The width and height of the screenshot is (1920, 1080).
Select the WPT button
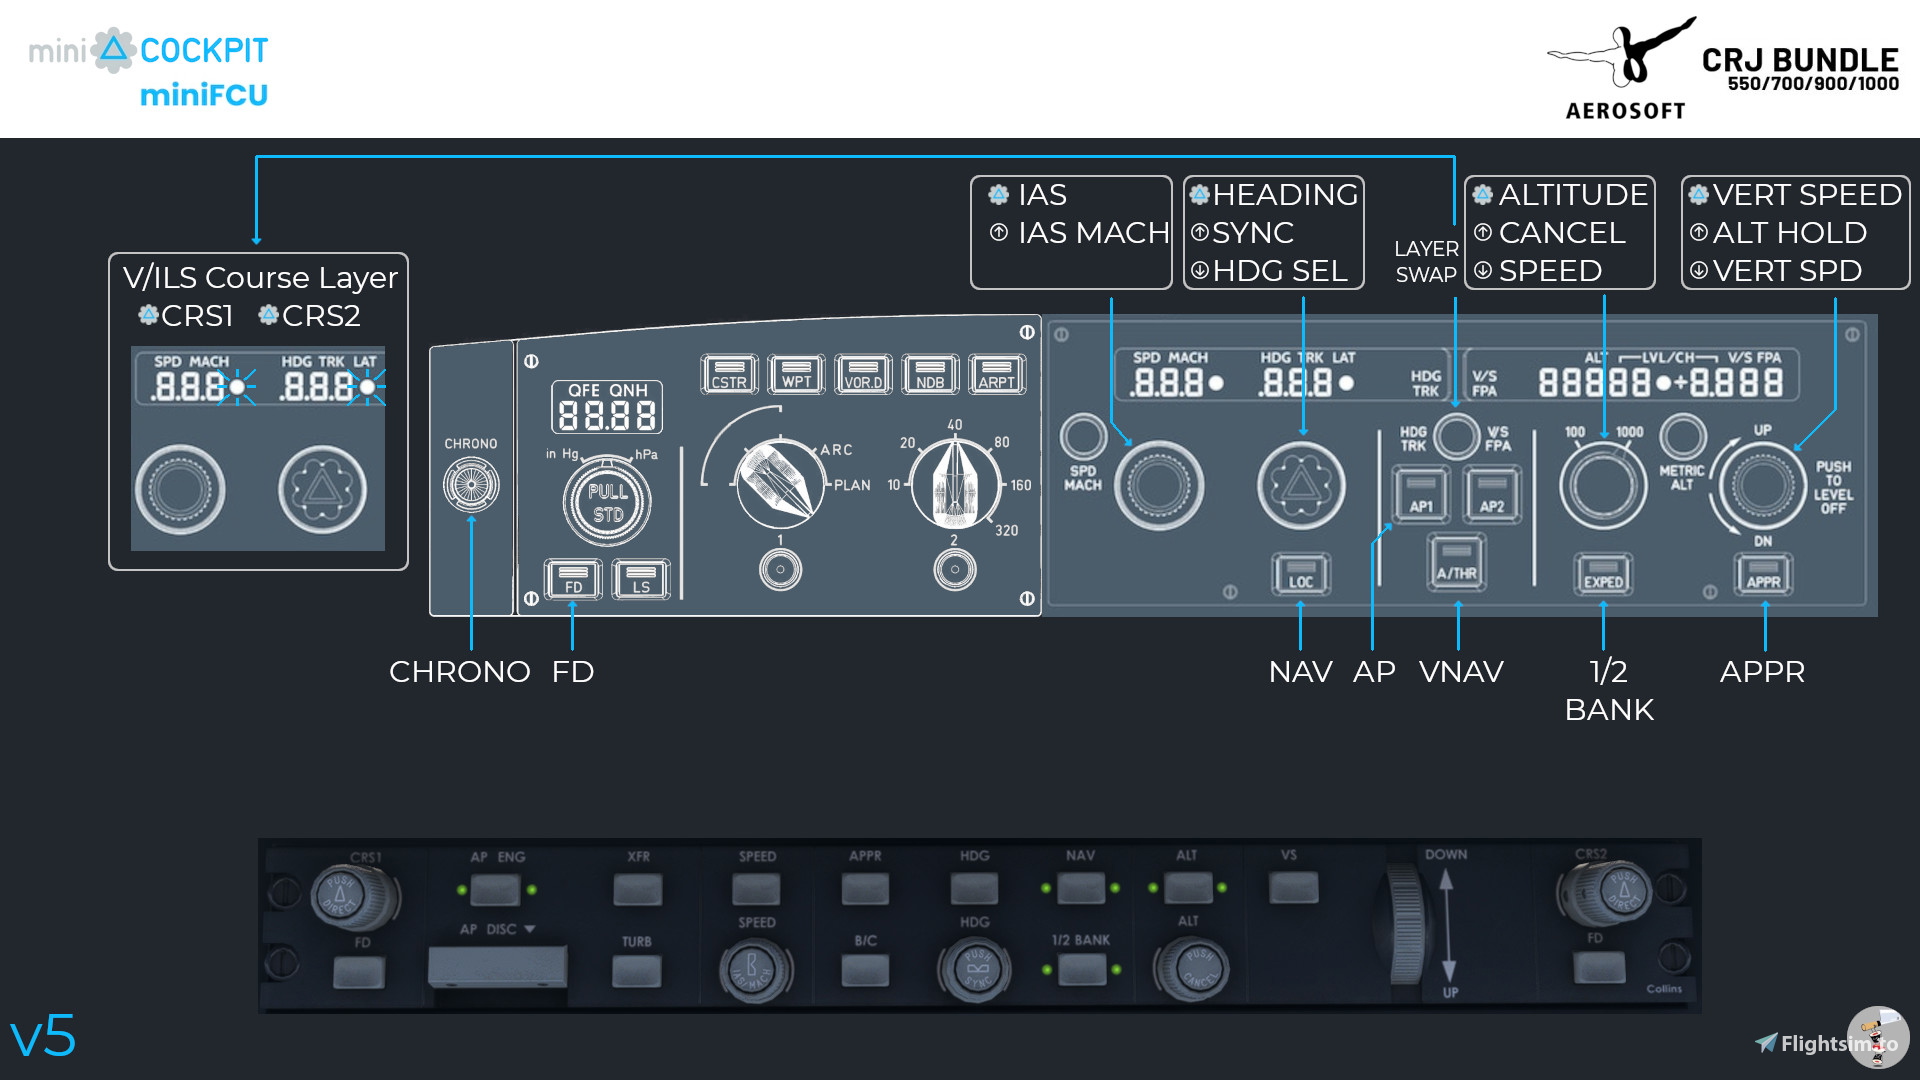click(797, 374)
